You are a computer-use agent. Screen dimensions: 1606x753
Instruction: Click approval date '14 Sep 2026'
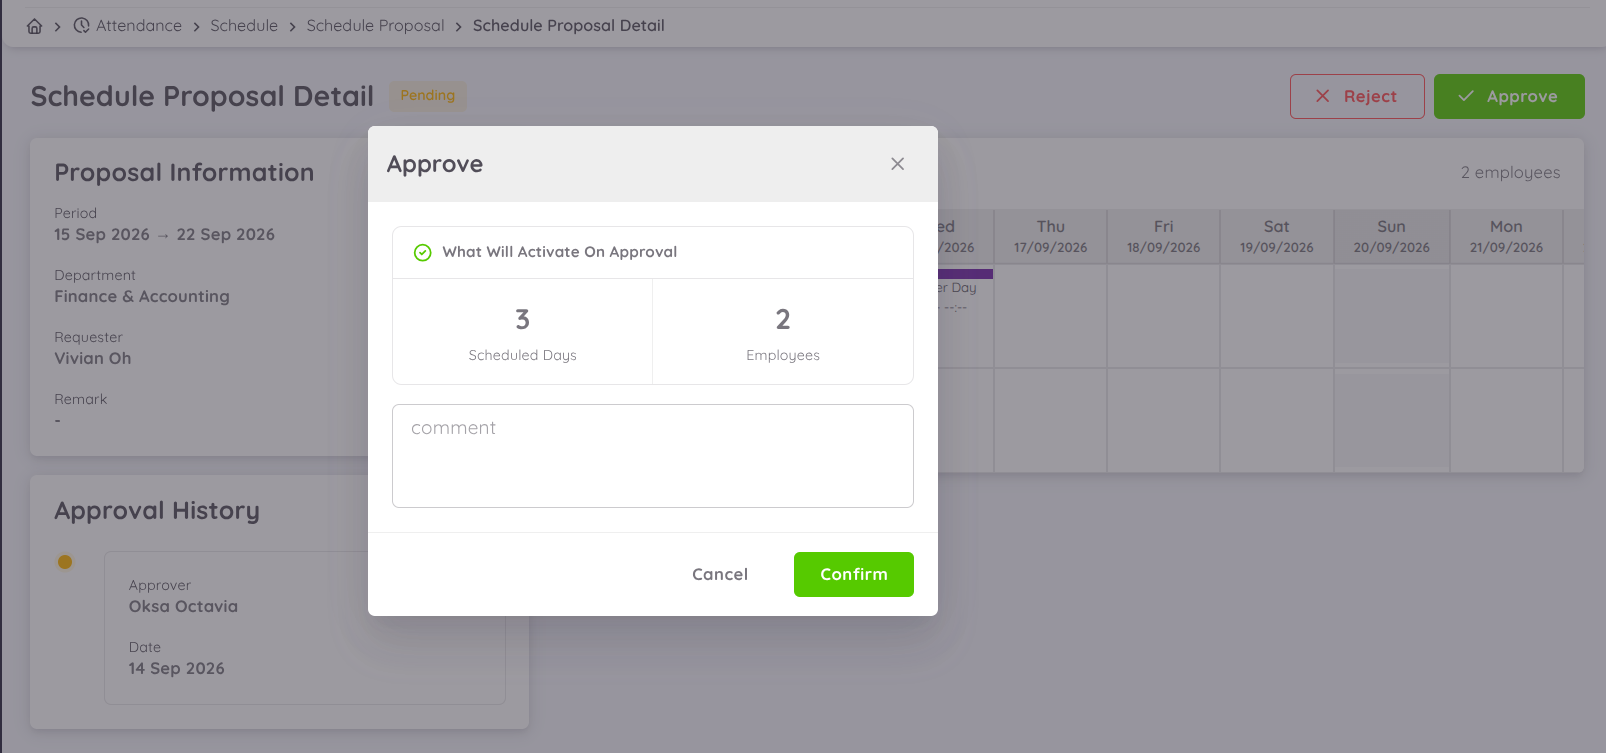tap(176, 669)
